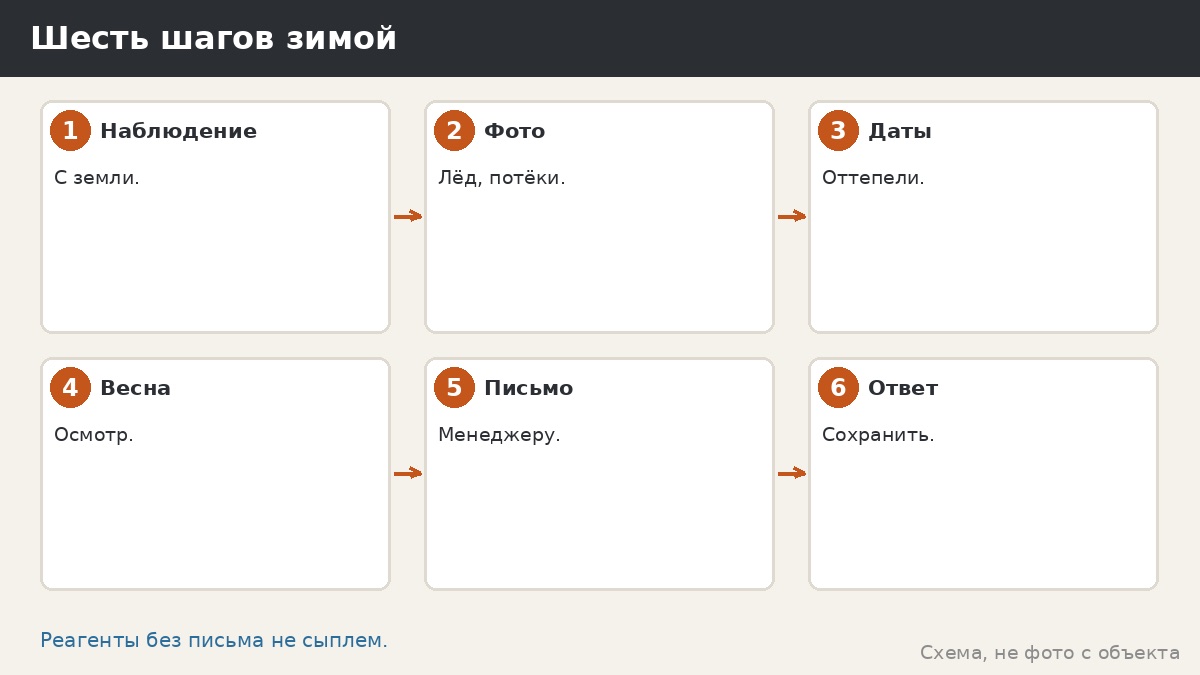This screenshot has height=675, width=1200.
Task: Select the Фото card heading
Action: coord(514,131)
